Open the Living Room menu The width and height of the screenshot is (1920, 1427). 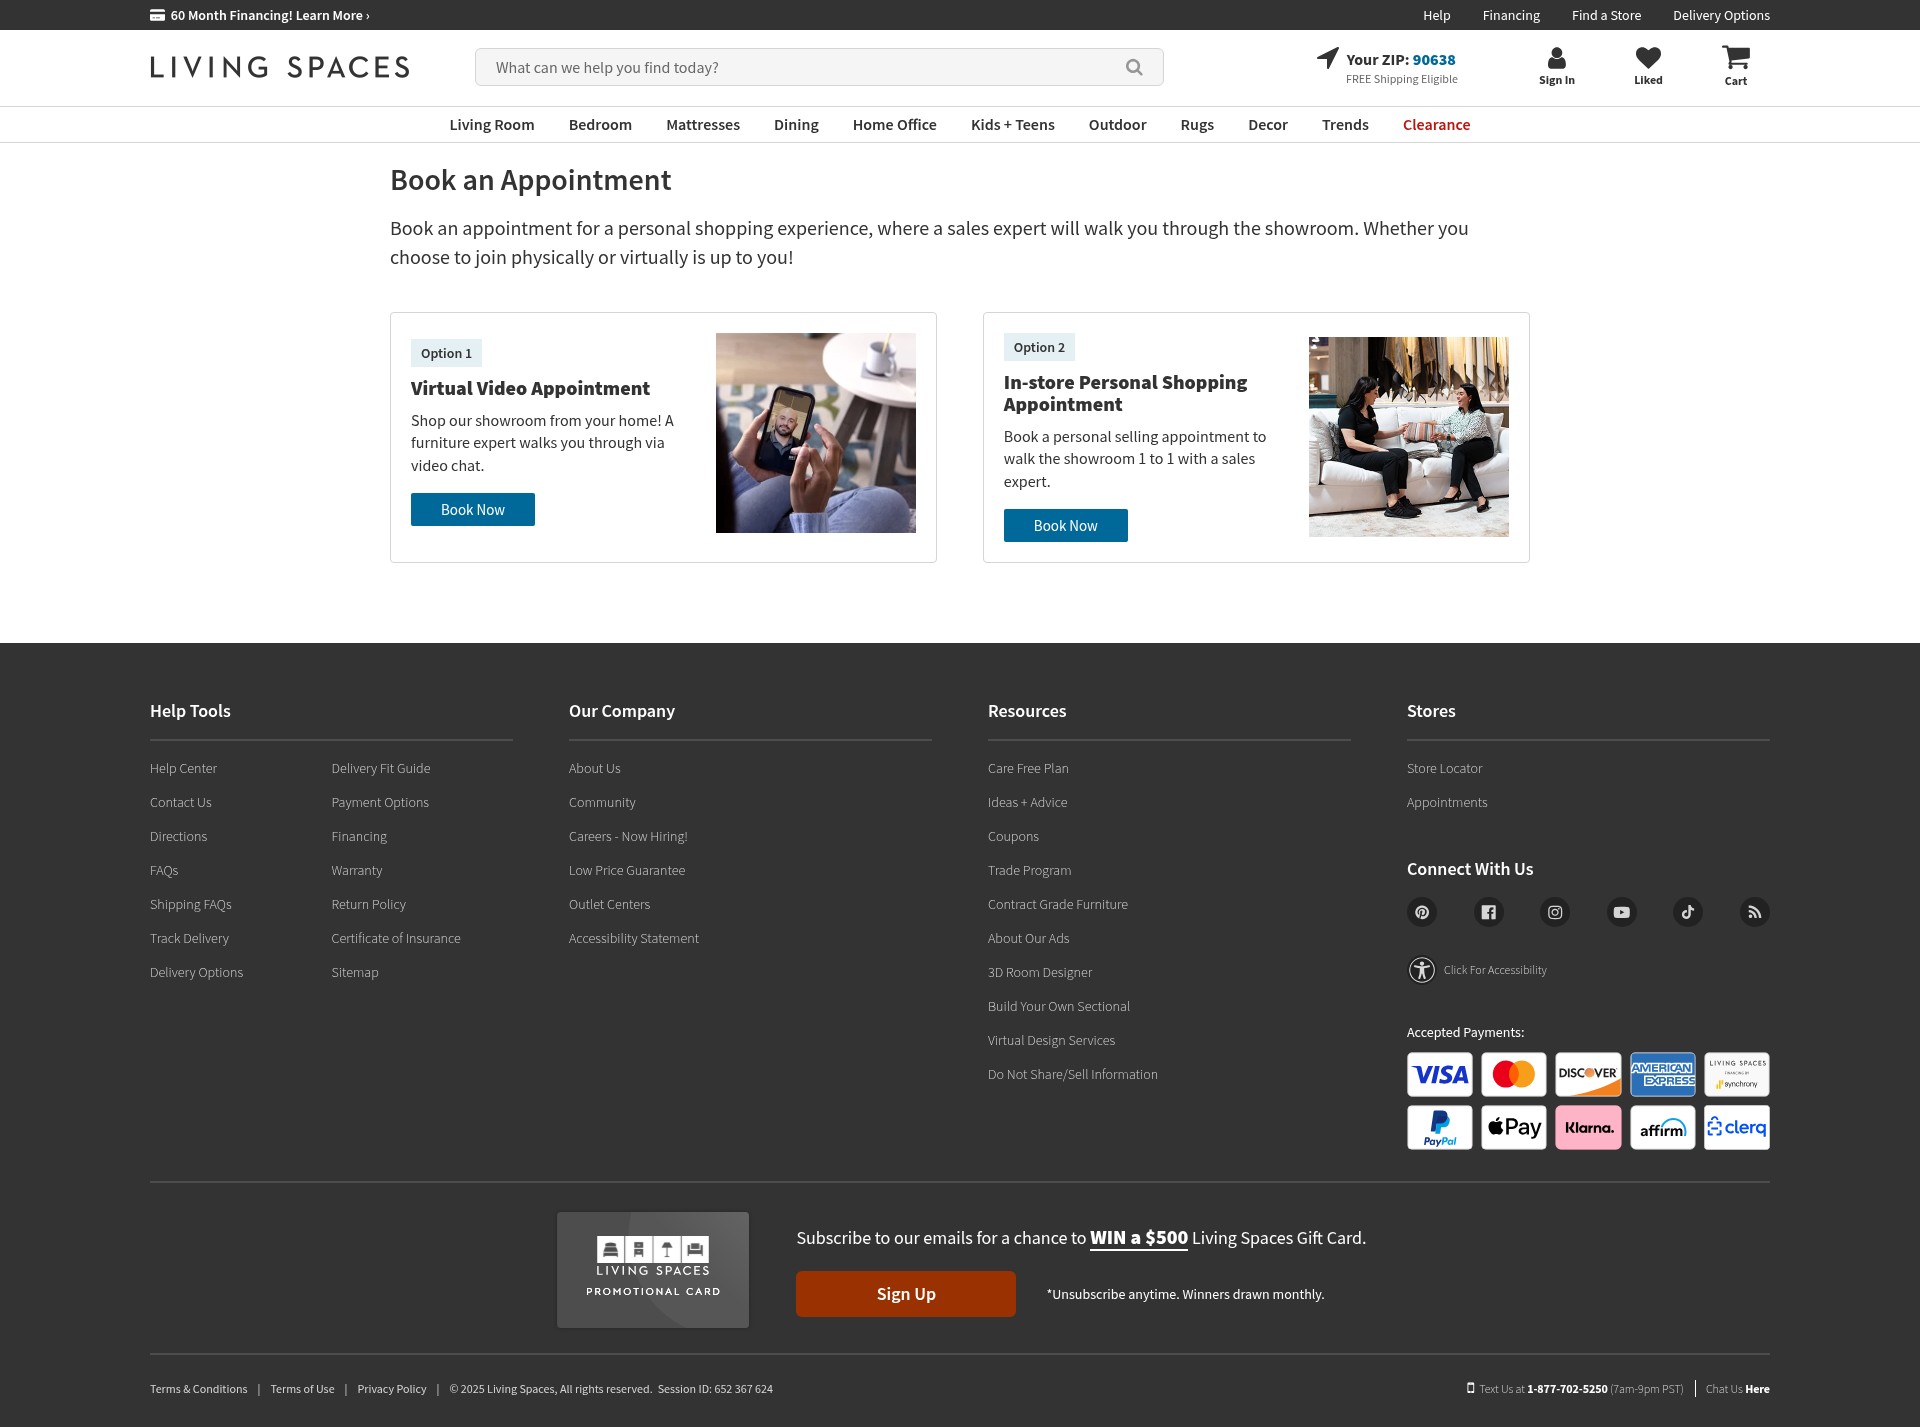492,125
